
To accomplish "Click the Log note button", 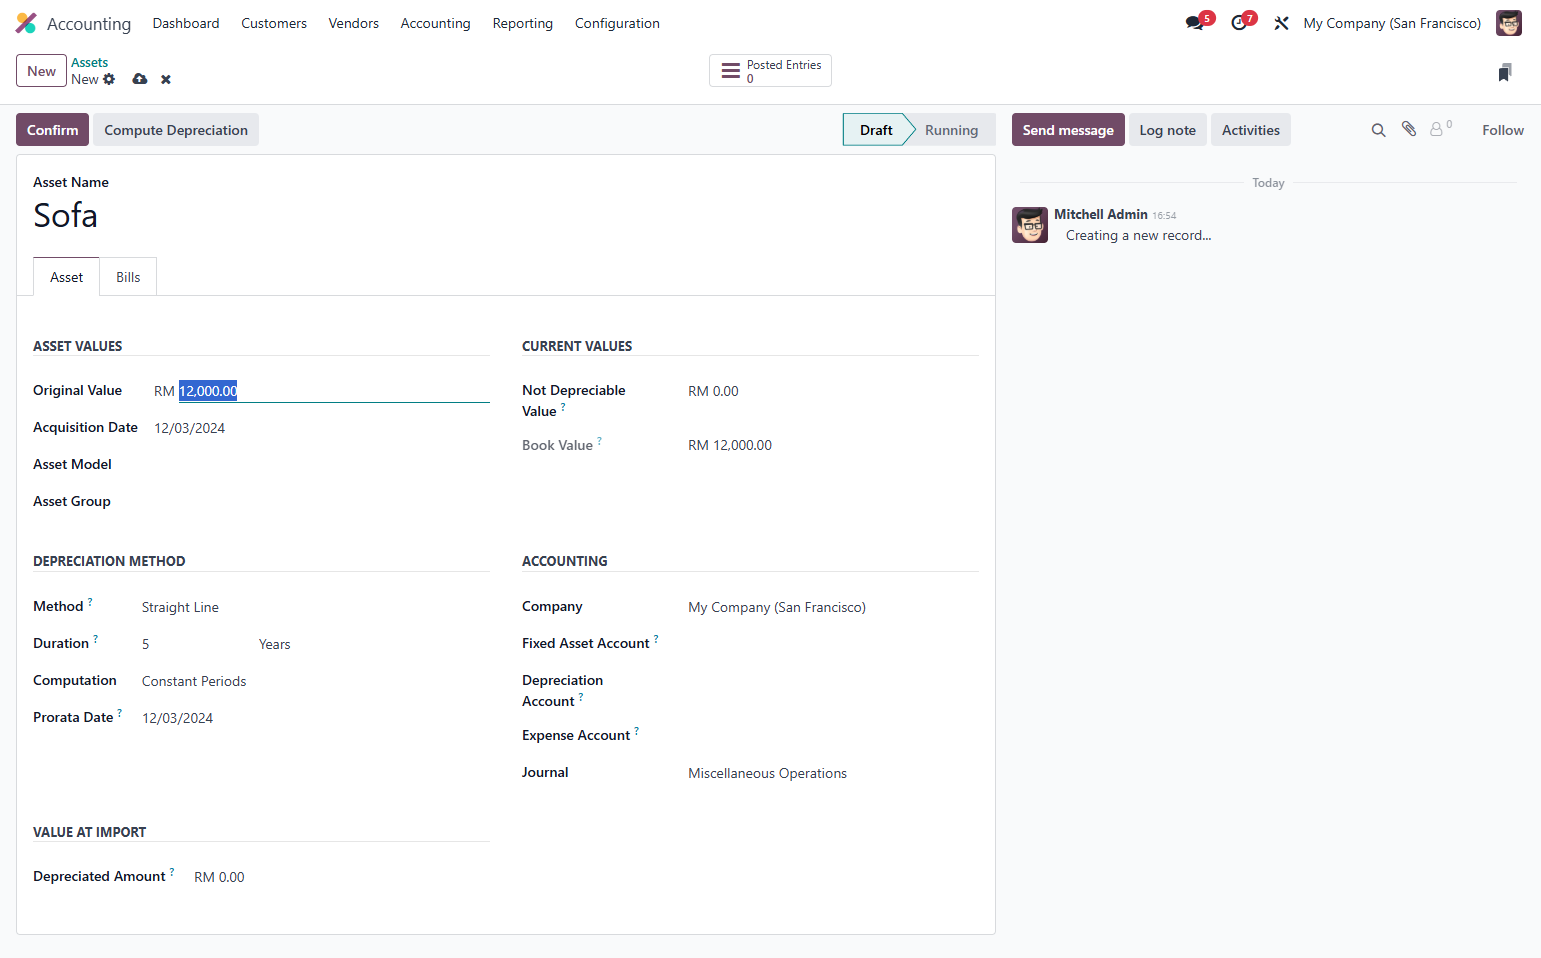I will 1168,130.
